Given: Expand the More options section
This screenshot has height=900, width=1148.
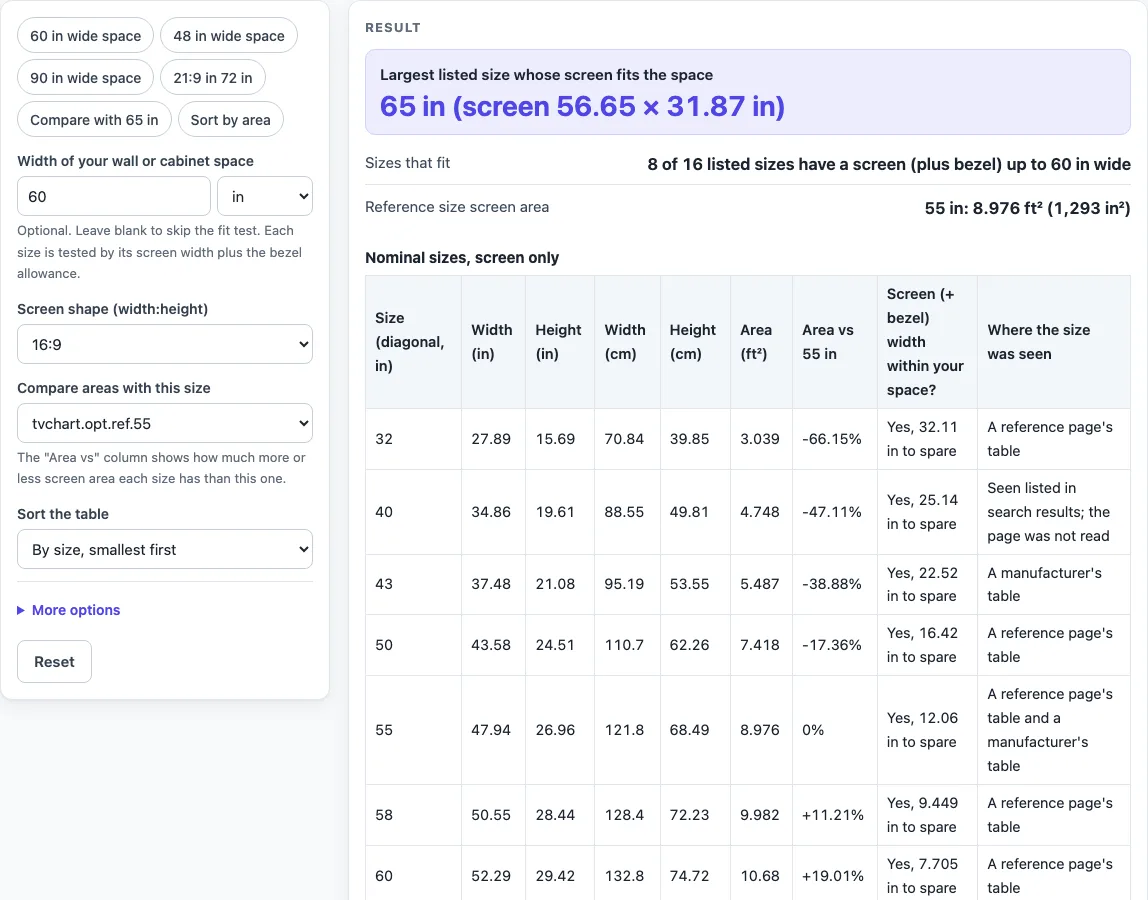Looking at the screenshot, I should [69, 610].
